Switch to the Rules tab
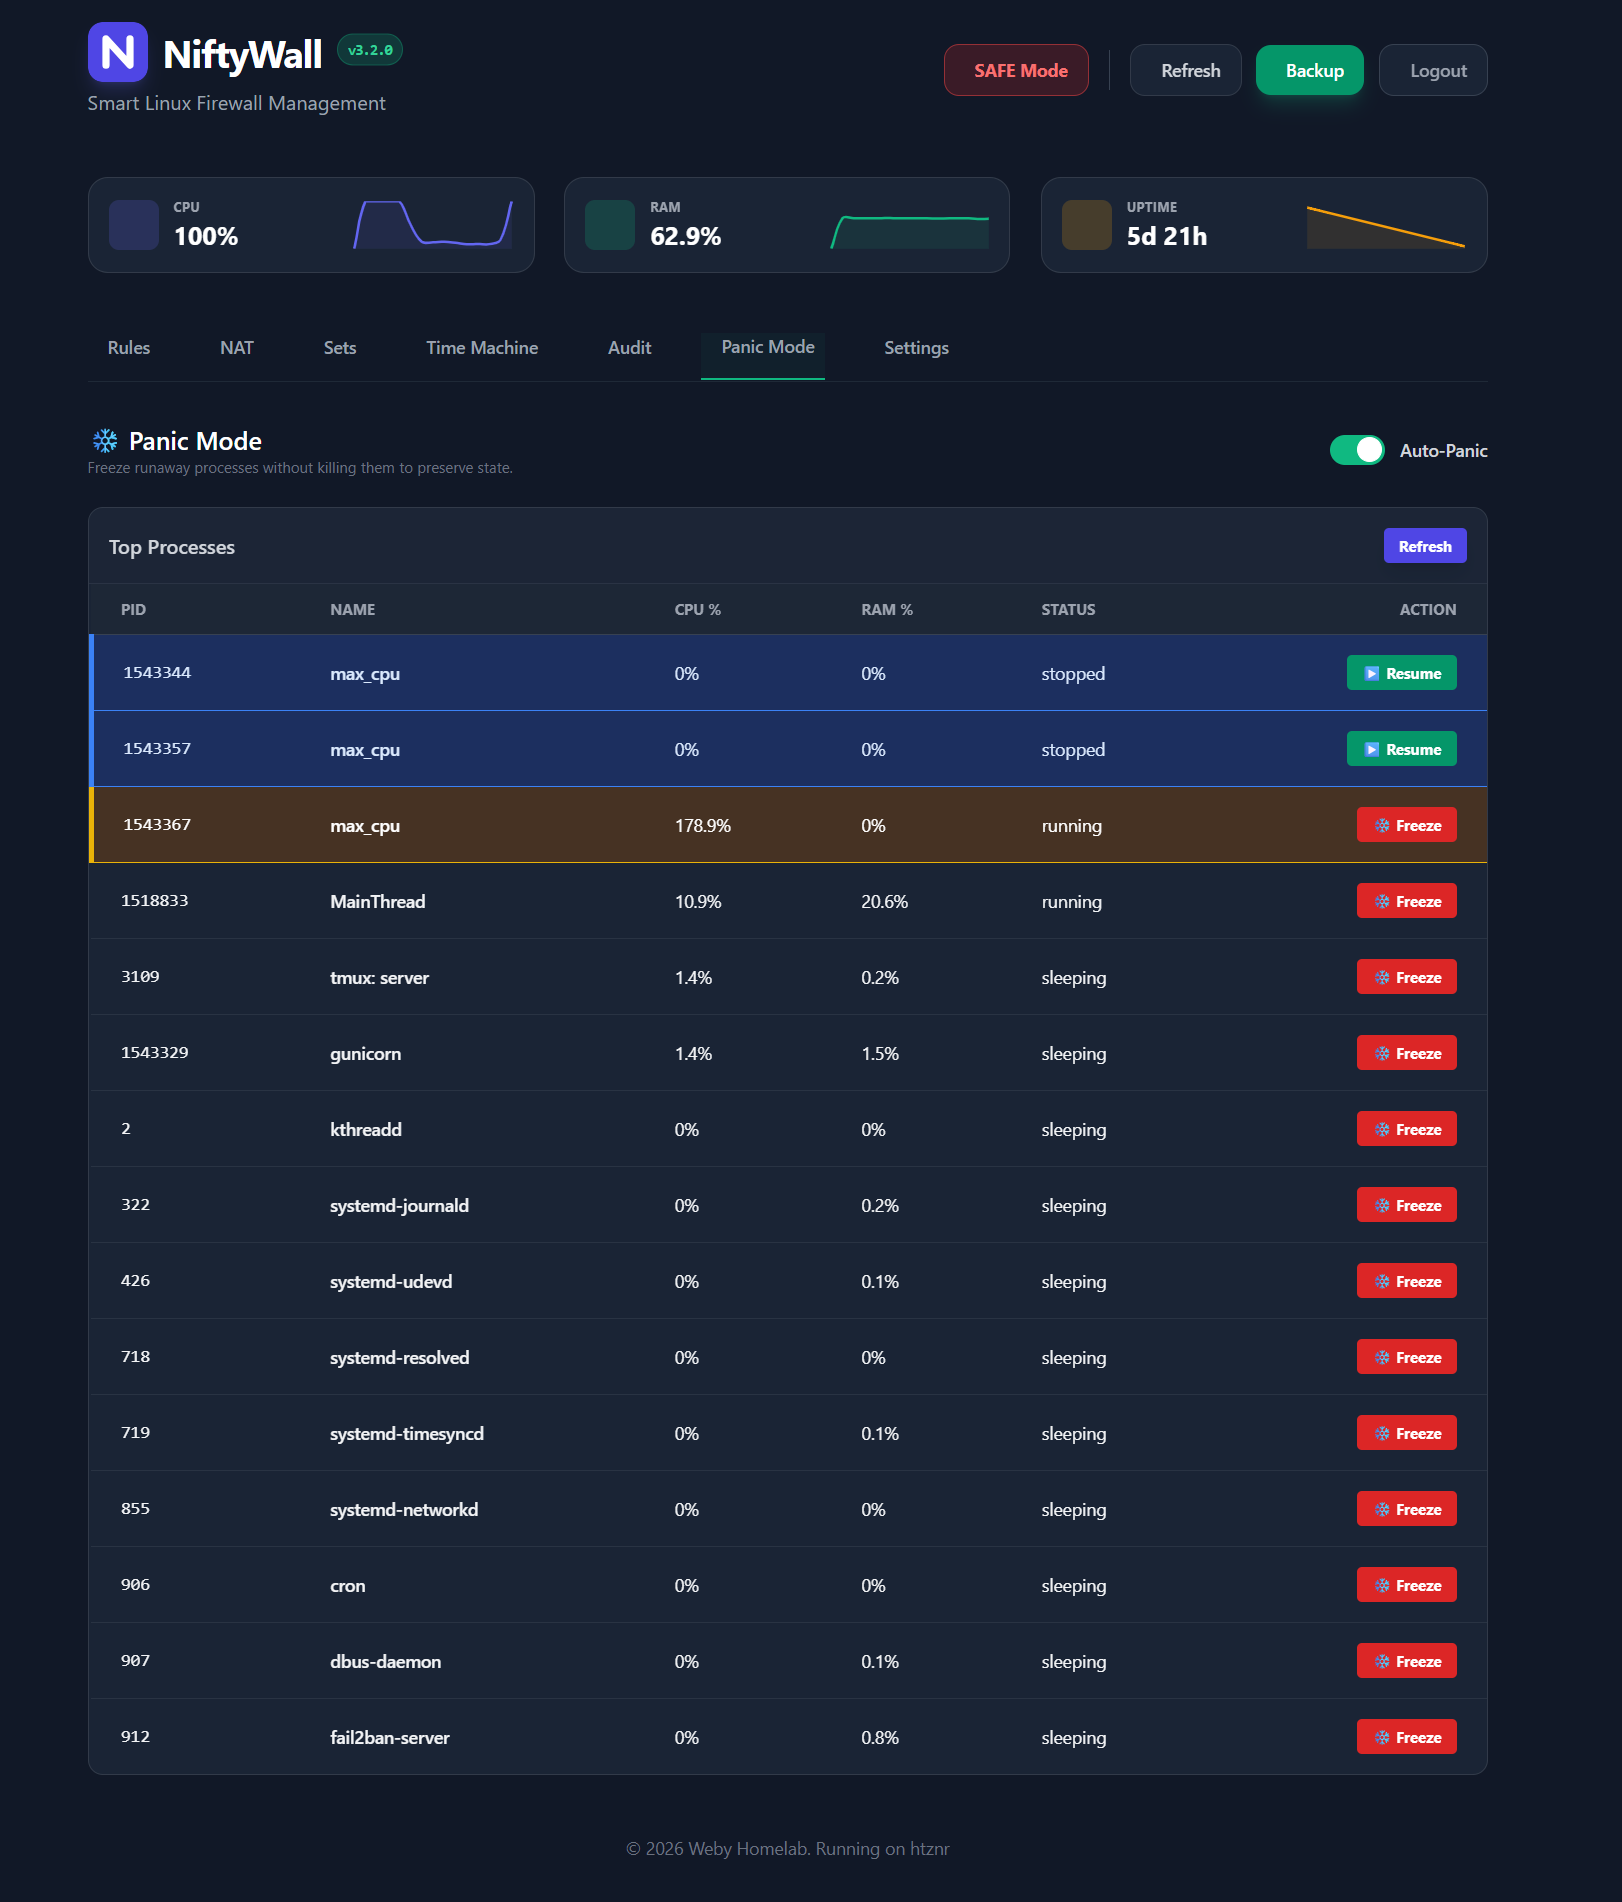Image resolution: width=1622 pixels, height=1902 pixels. coord(129,348)
